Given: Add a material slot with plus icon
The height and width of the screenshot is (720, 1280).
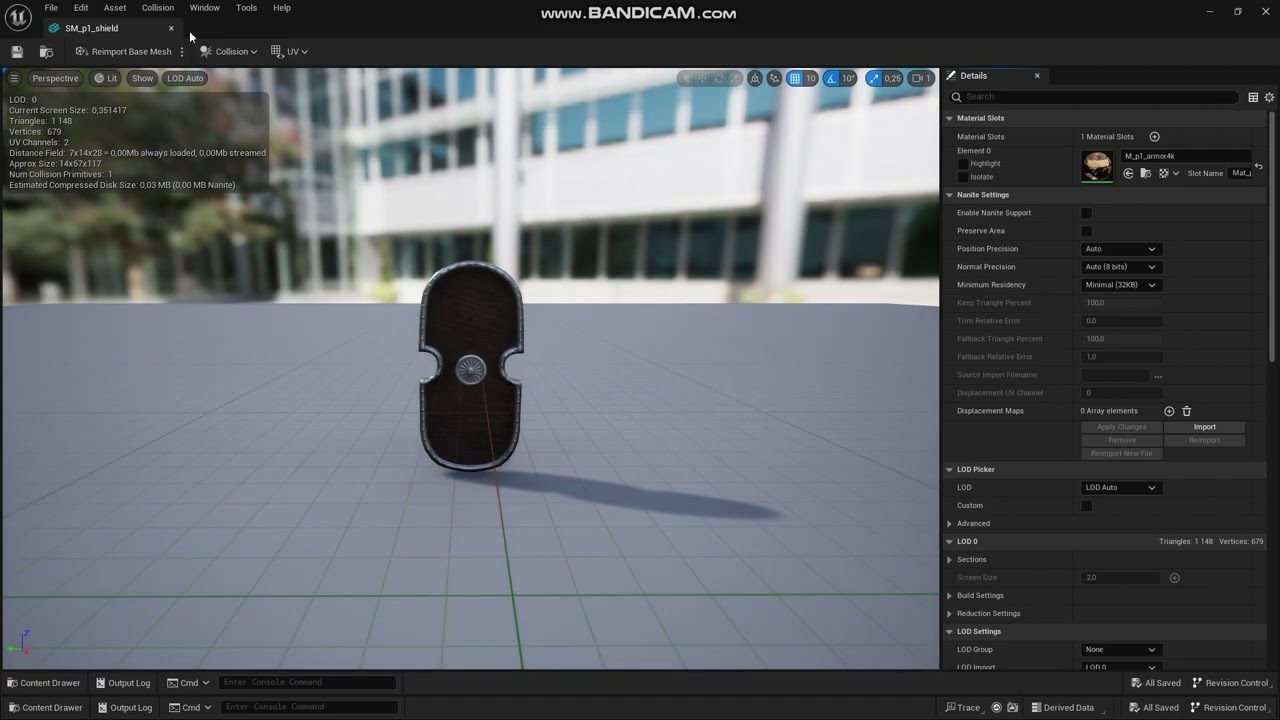Looking at the screenshot, I should tap(1154, 137).
